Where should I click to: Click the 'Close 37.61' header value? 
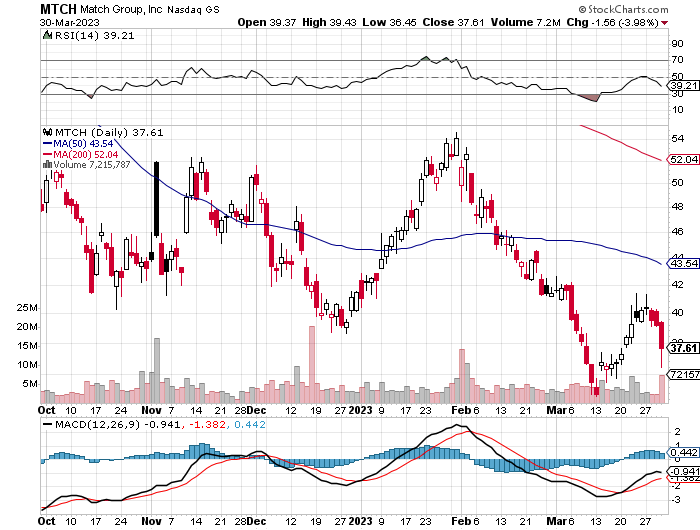click(x=453, y=22)
